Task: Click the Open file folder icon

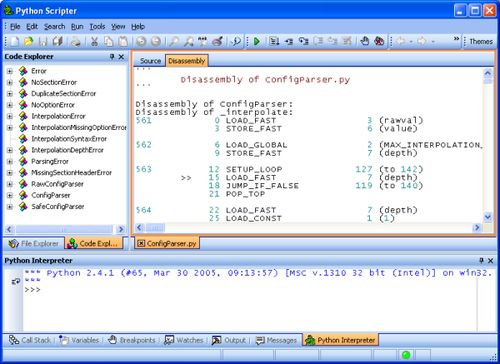Action: (29, 41)
